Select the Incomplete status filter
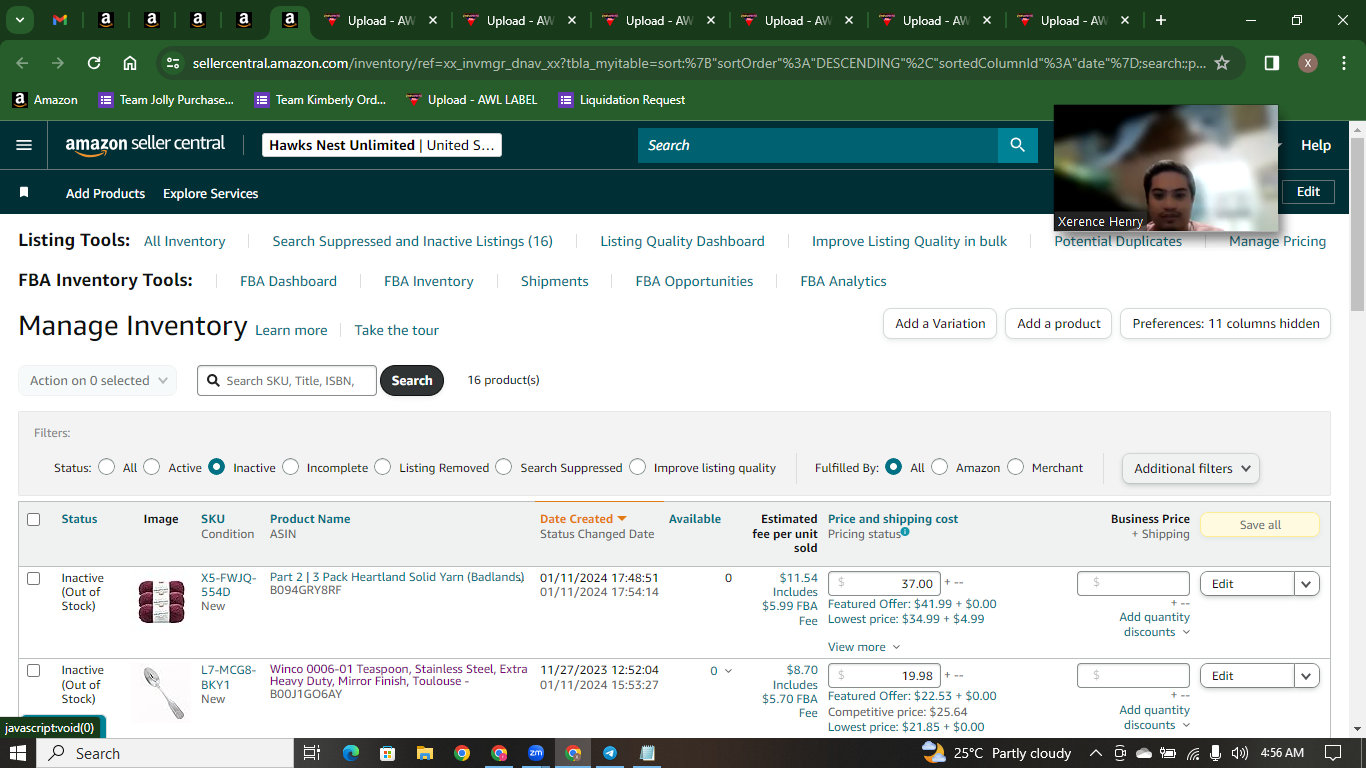1366x768 pixels. click(x=290, y=467)
